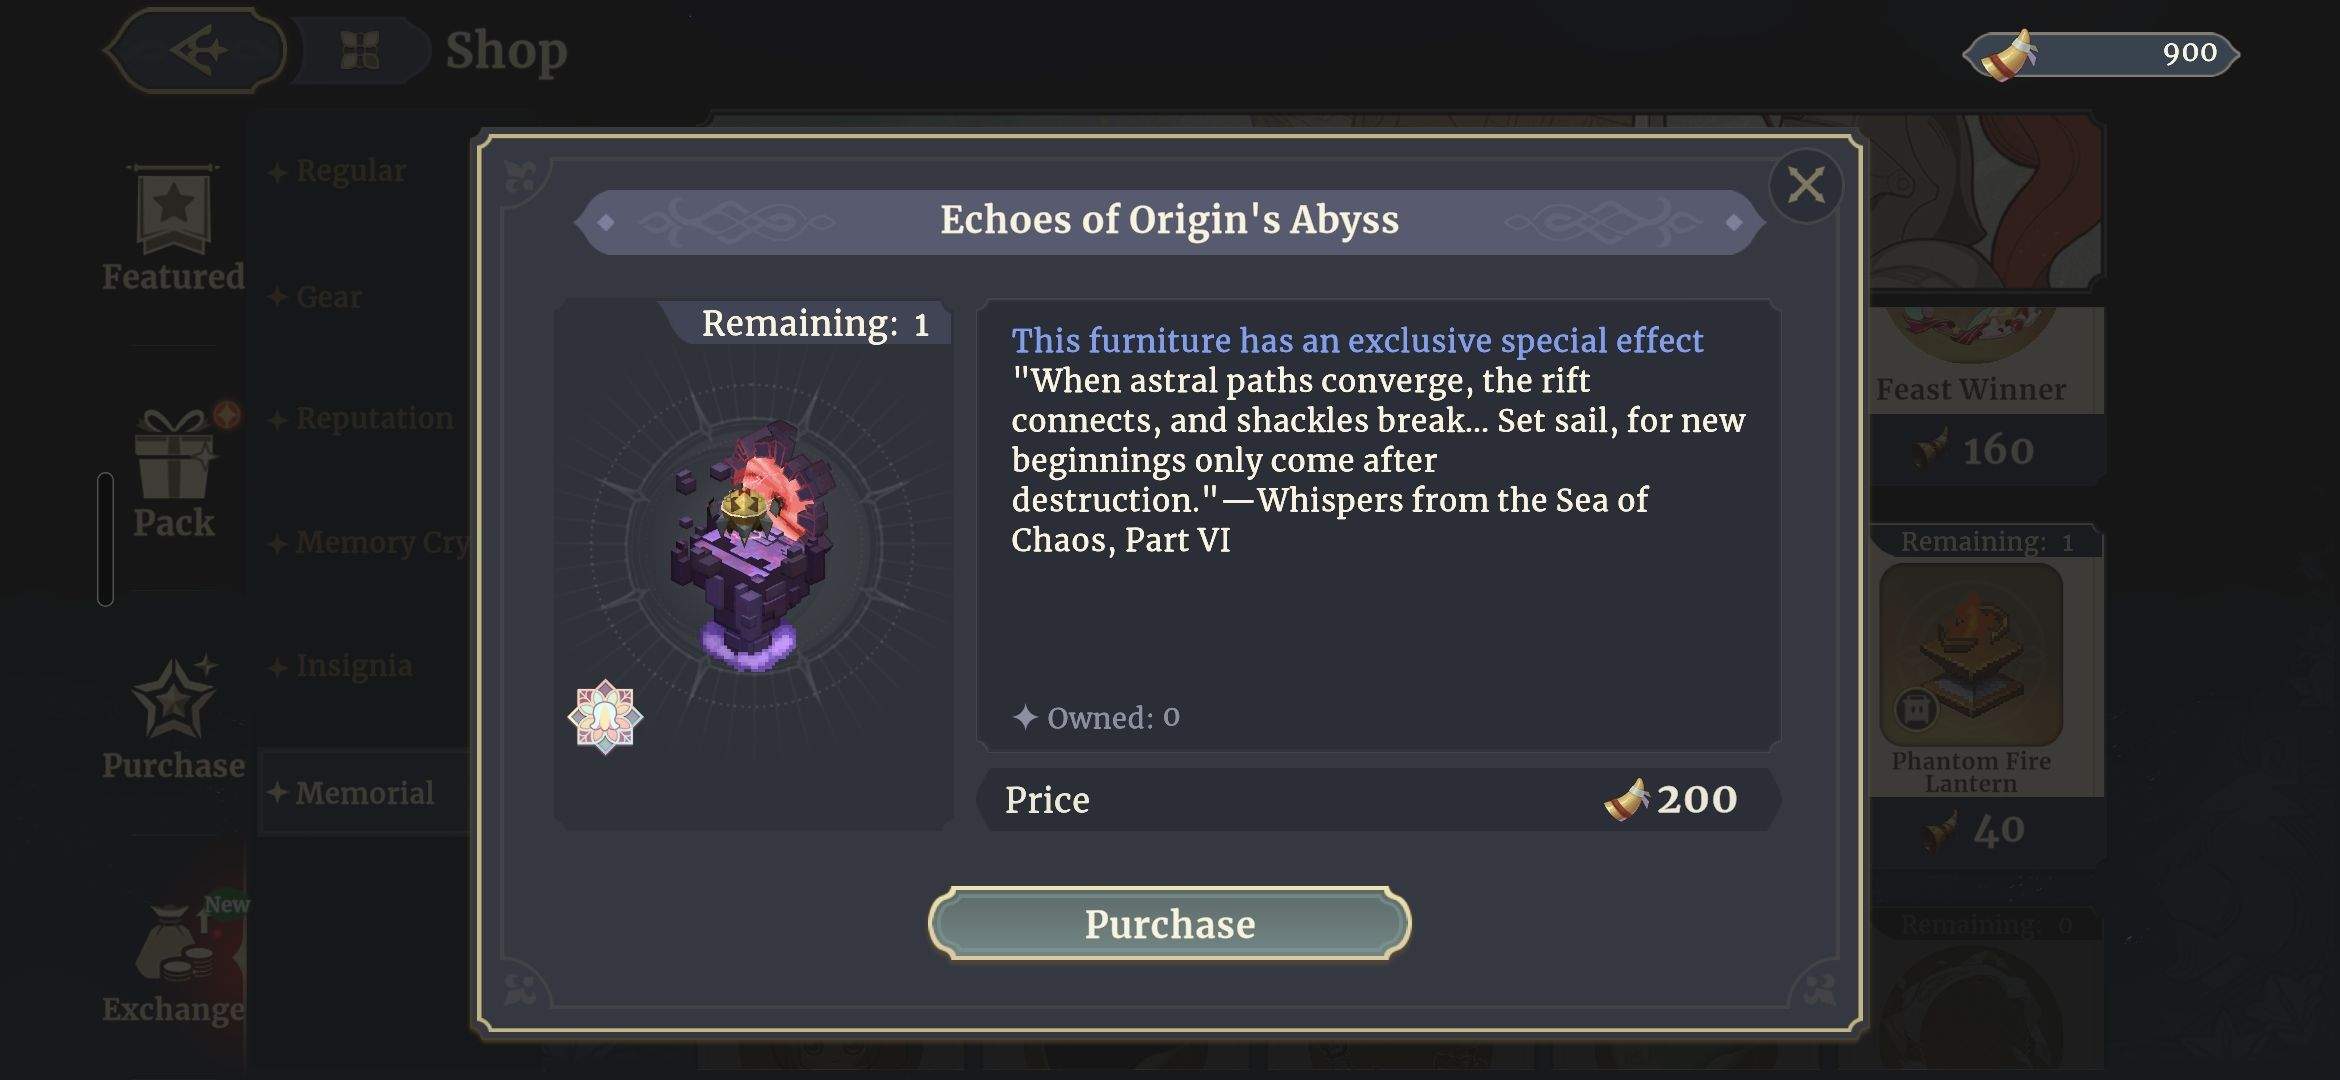The width and height of the screenshot is (2340, 1080).
Task: Click the left sidebar scrollbar handle
Action: pyautogui.click(x=105, y=540)
